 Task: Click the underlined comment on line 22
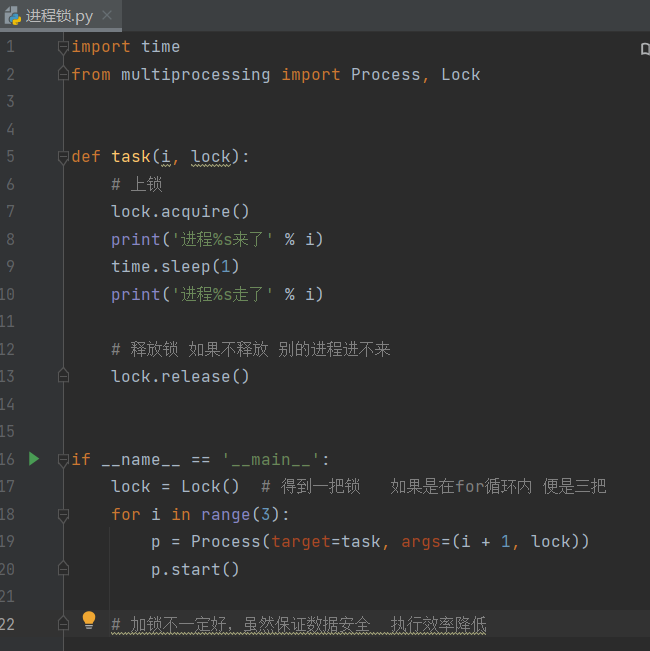tap(298, 625)
